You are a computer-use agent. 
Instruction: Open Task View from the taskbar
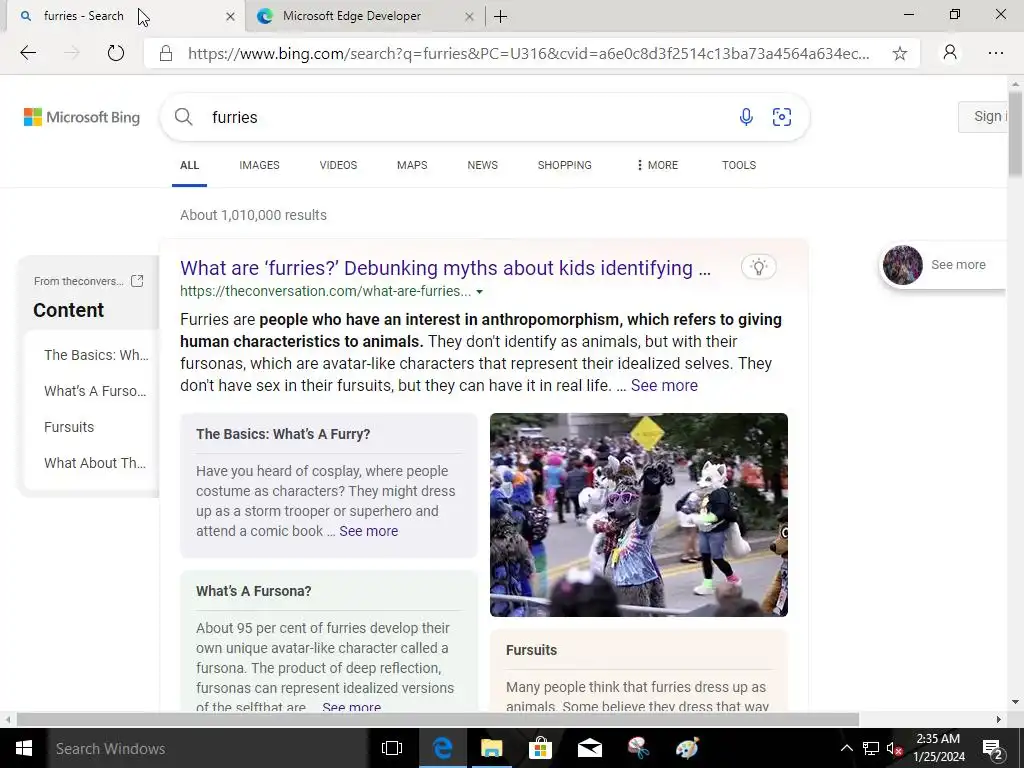(x=392, y=748)
